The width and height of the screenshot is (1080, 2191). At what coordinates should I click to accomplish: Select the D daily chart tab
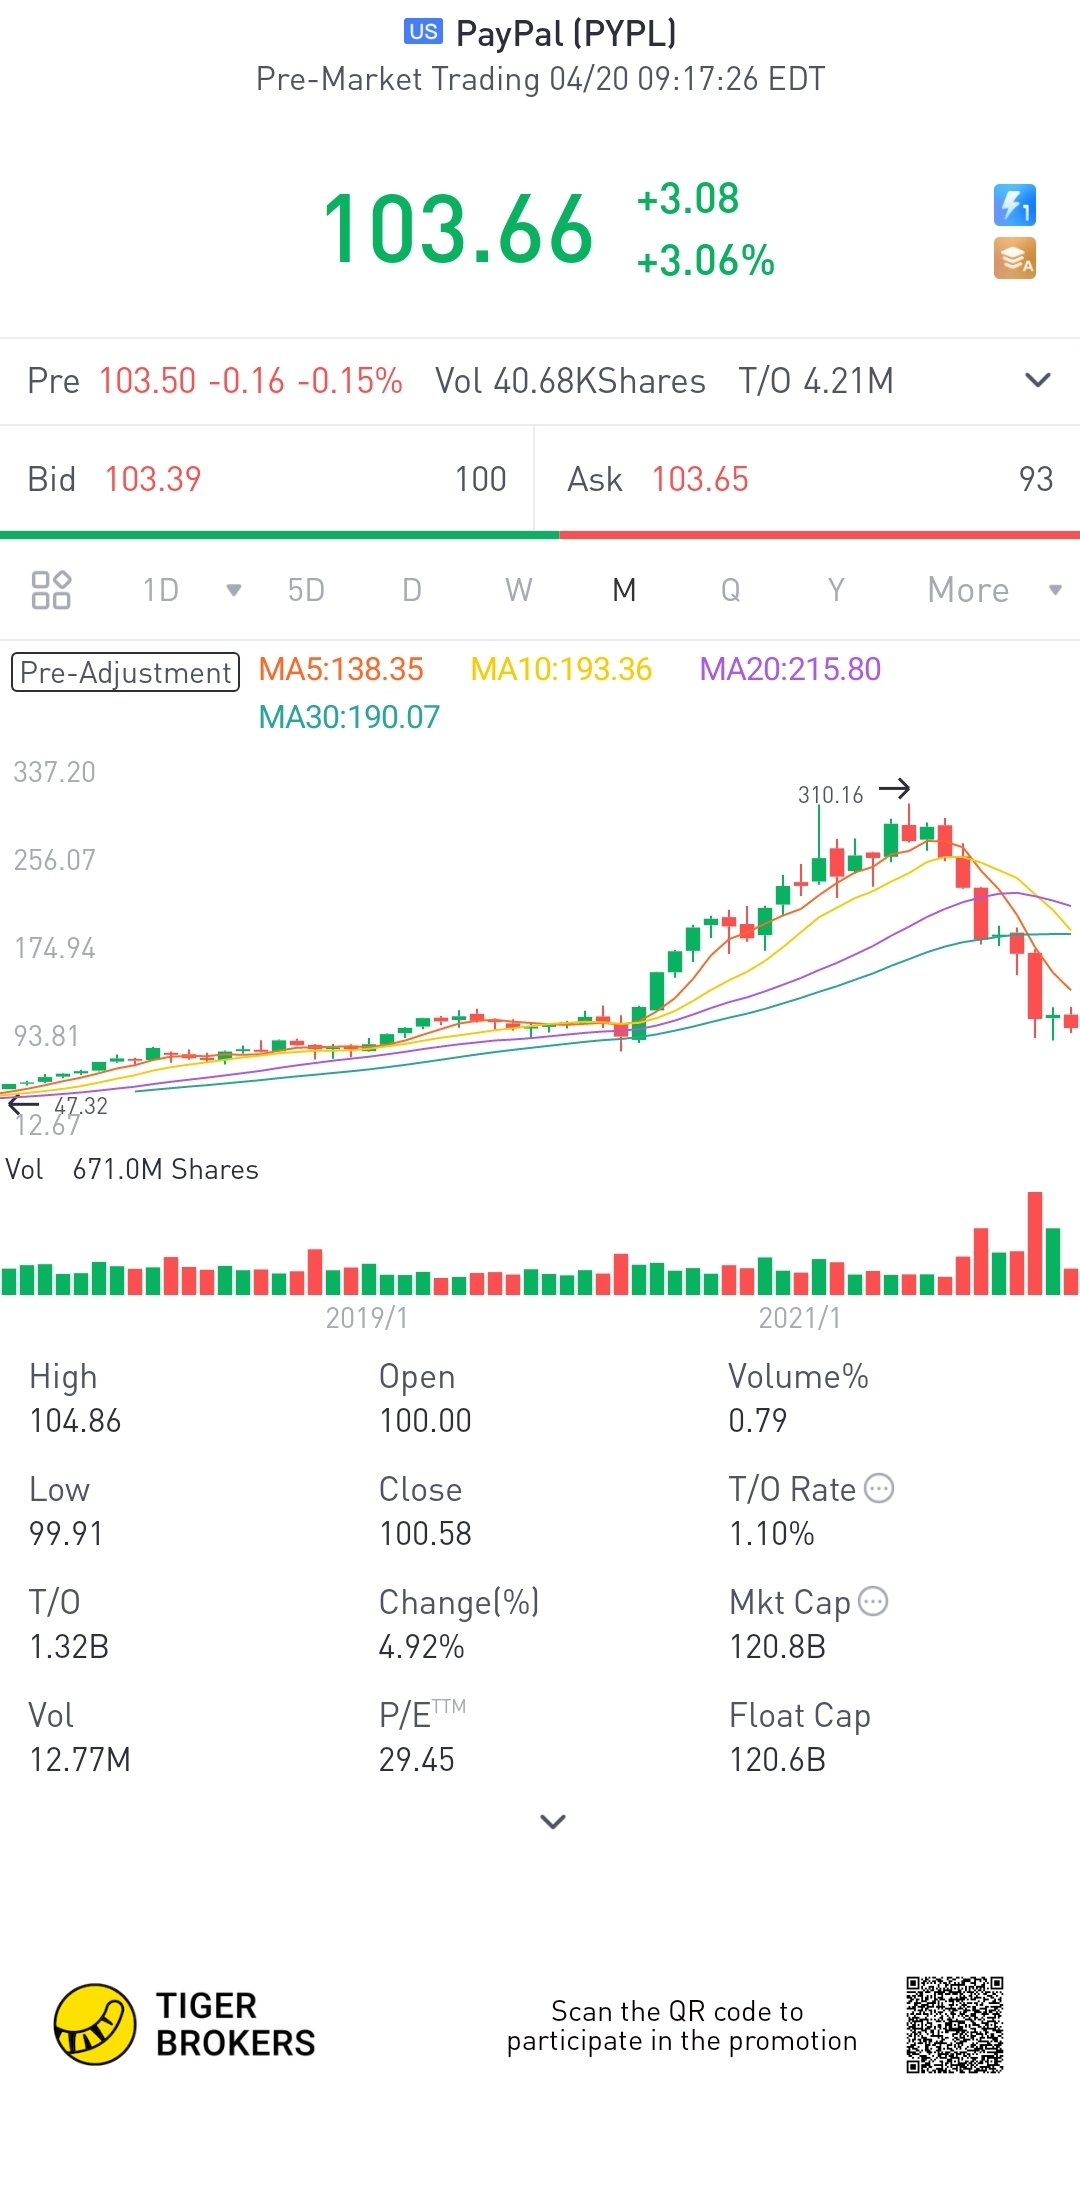[412, 590]
